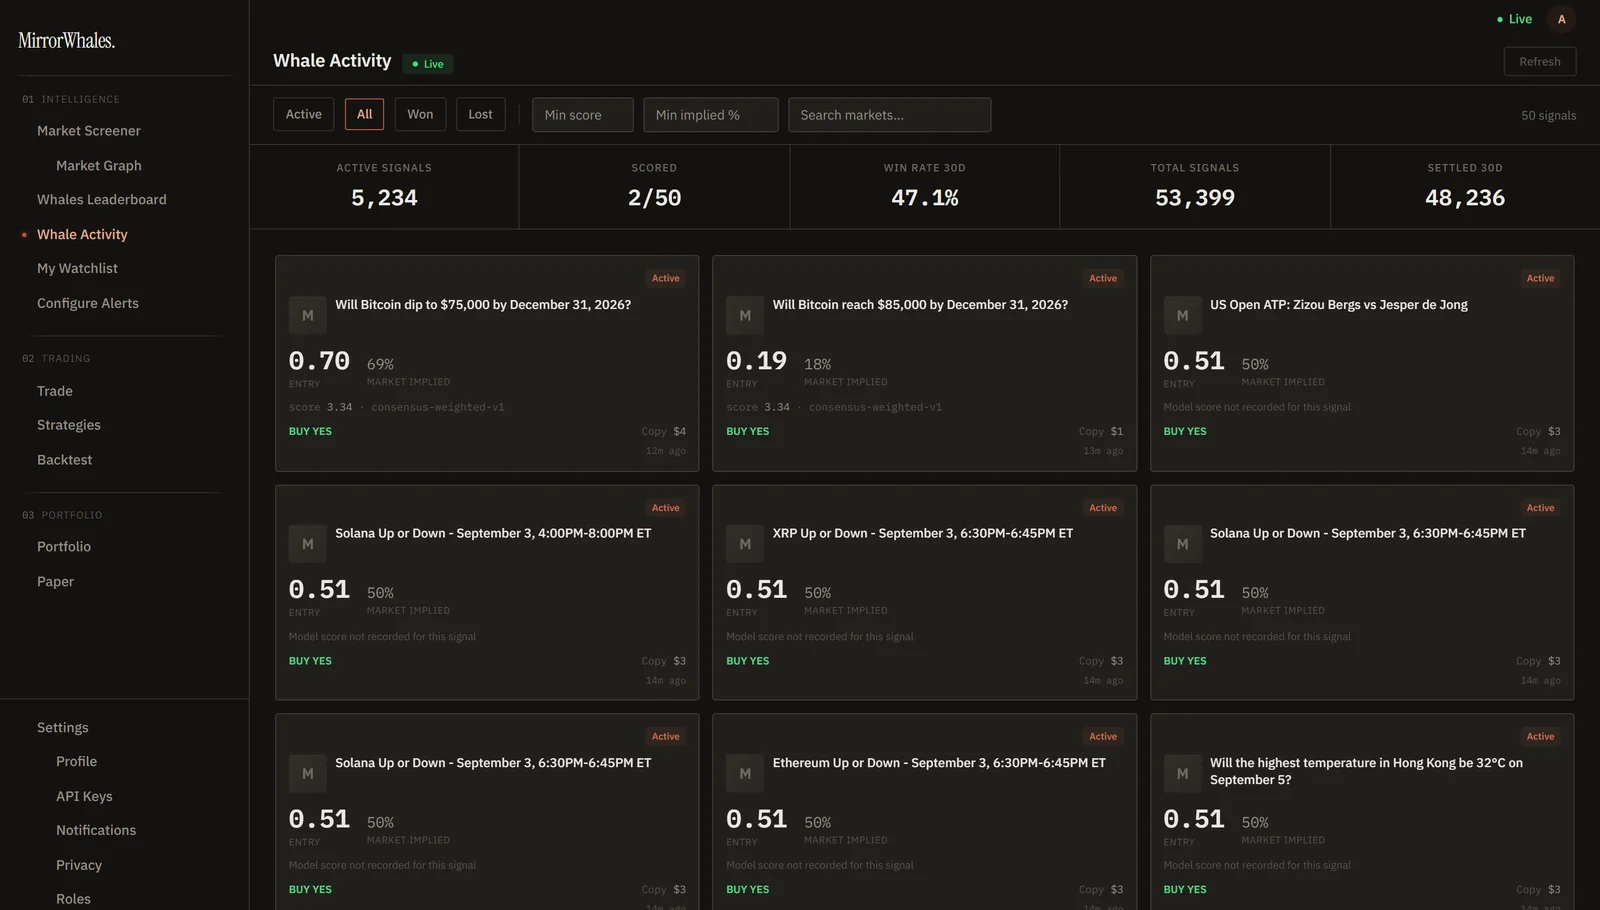Open the Privacy settings
The height and width of the screenshot is (910, 1600).
tap(79, 865)
